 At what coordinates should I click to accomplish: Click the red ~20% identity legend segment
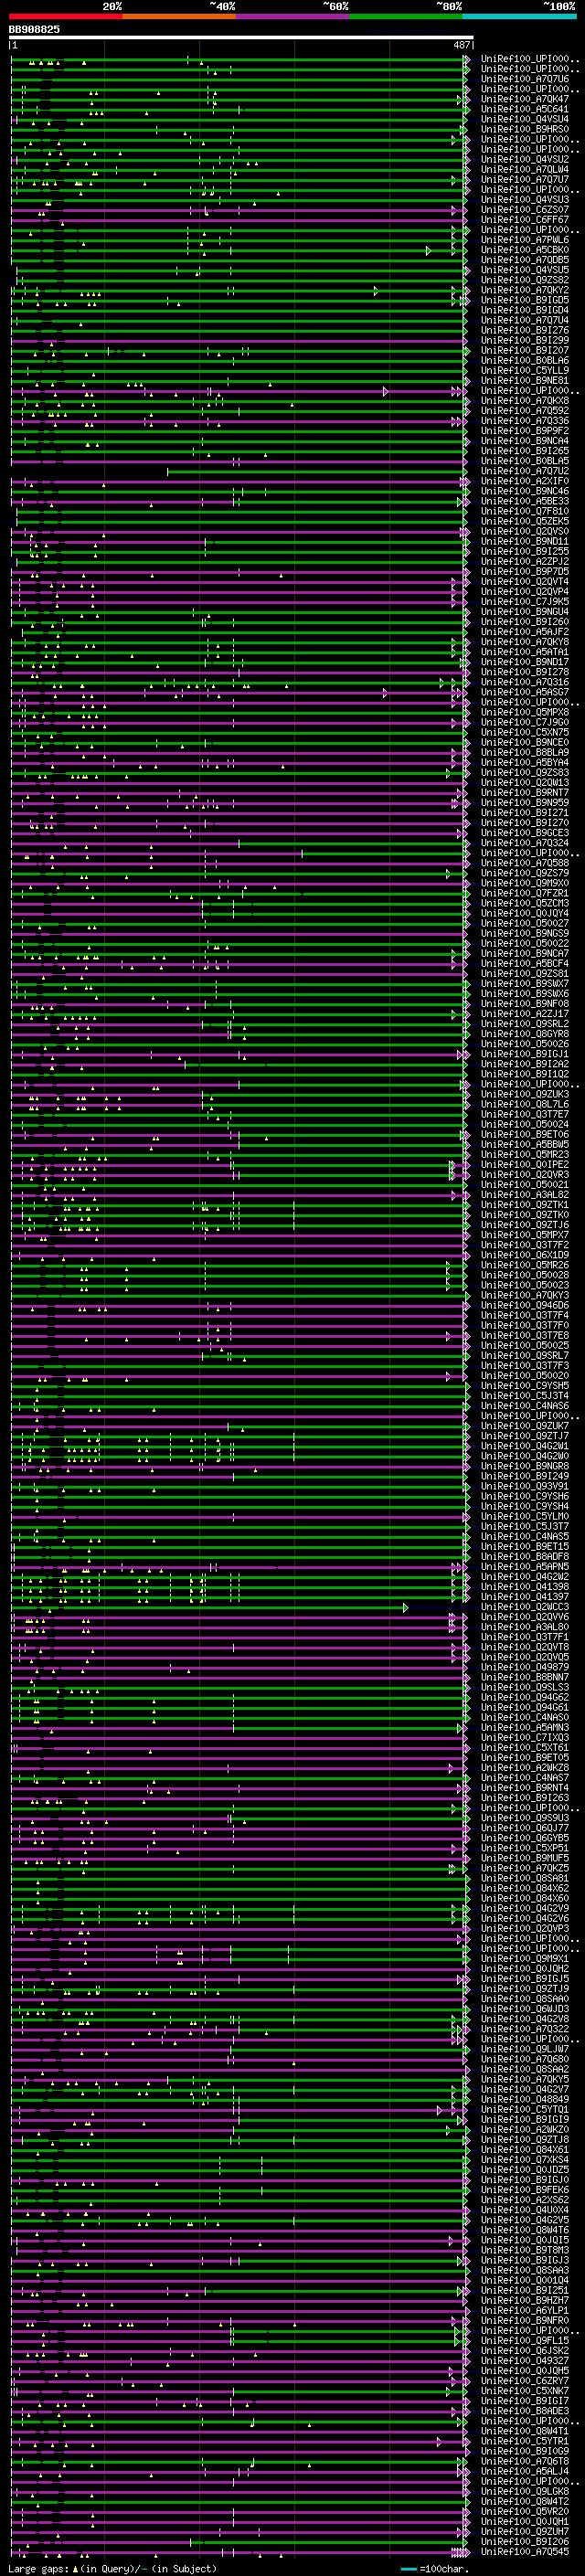click(65, 17)
